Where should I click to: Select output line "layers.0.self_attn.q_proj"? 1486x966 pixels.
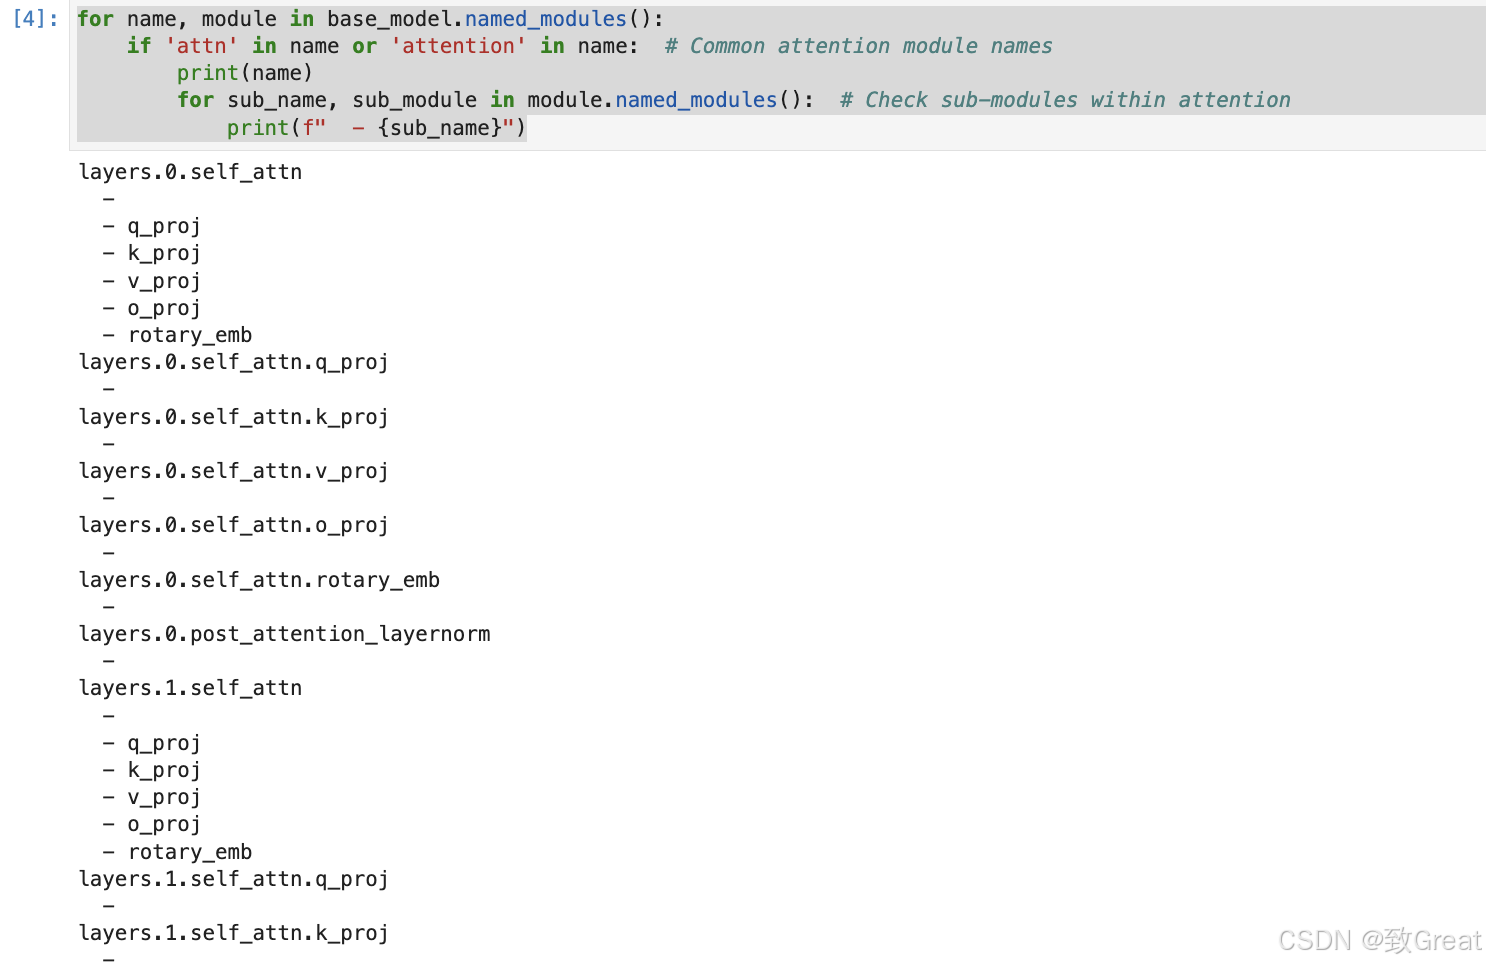pyautogui.click(x=234, y=362)
